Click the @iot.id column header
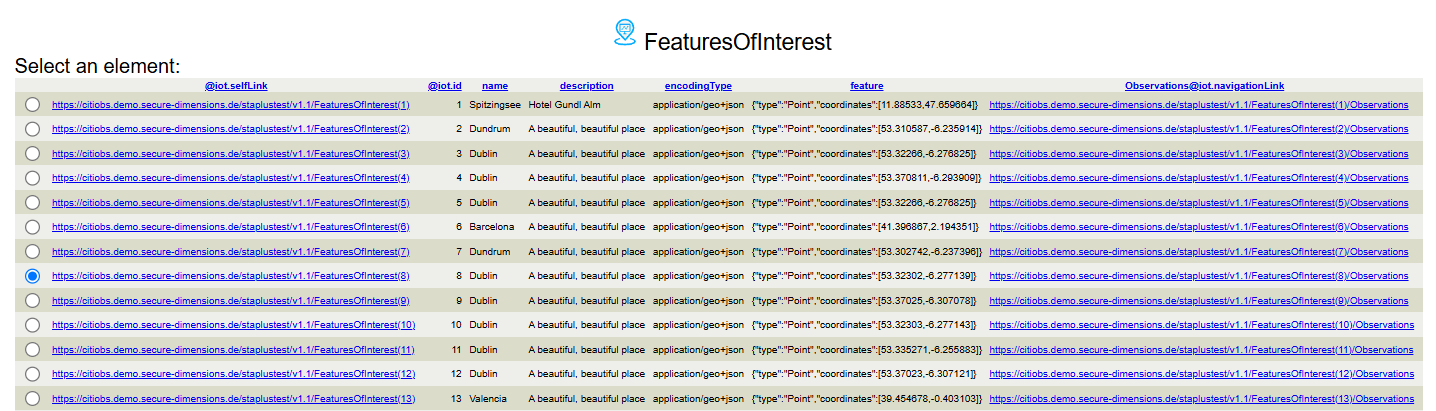Viewport: 1436px width, 411px height. click(445, 86)
